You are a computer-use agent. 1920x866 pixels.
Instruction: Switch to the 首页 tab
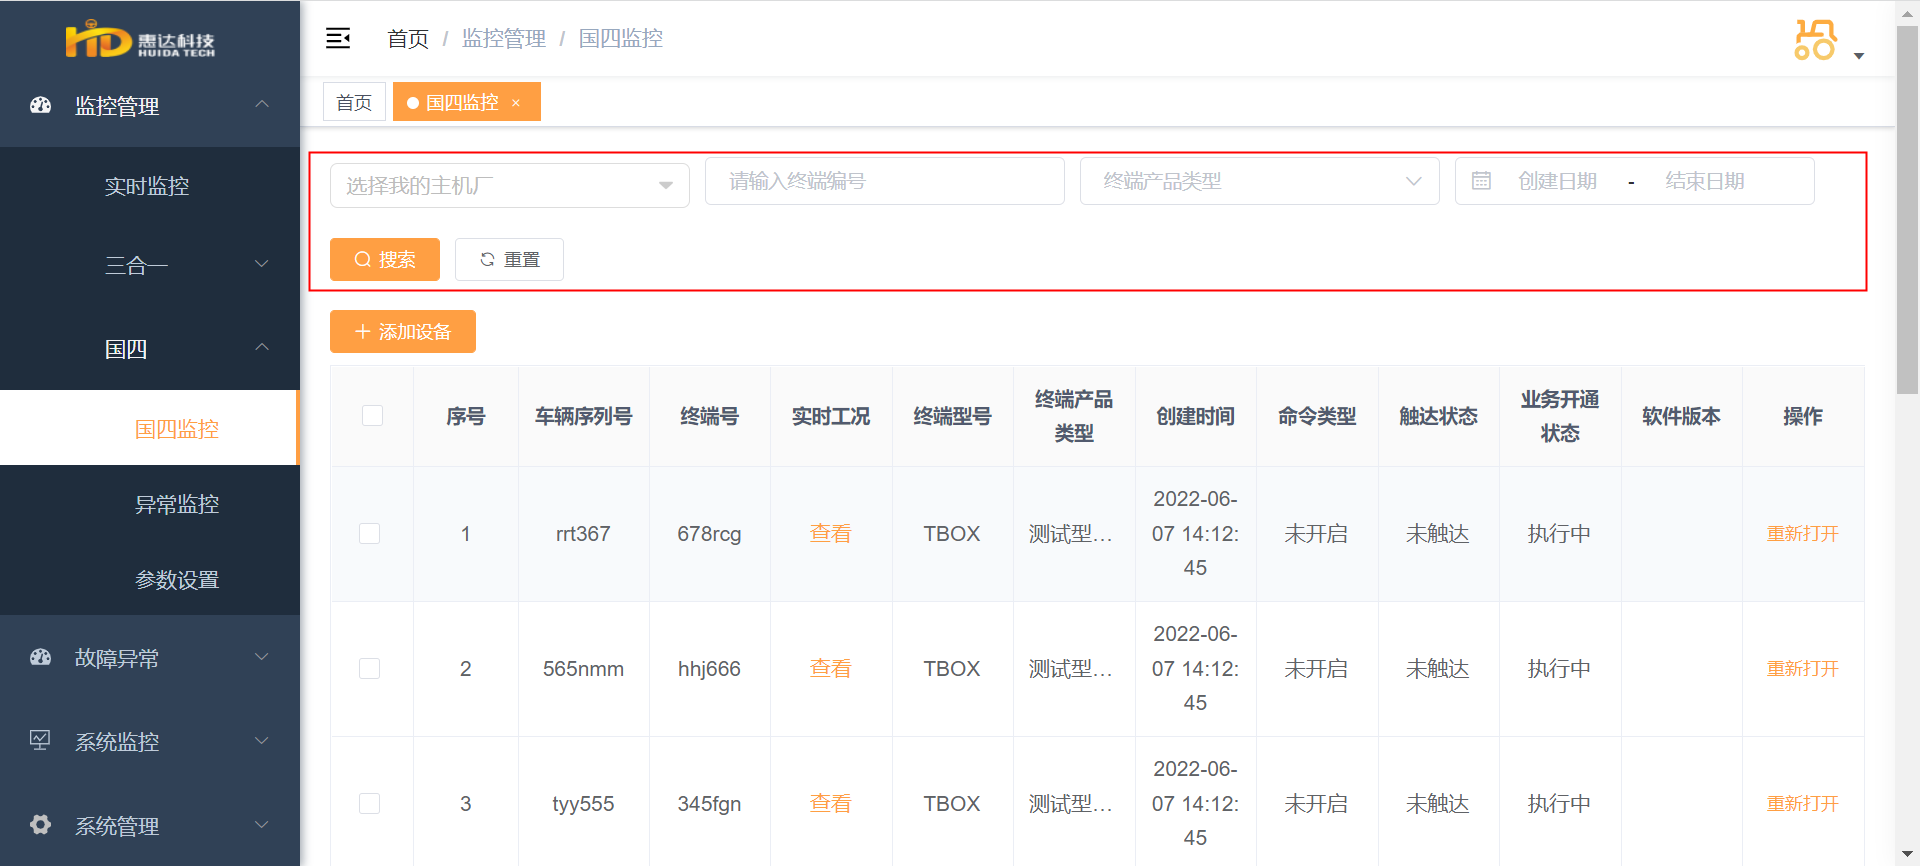354,102
